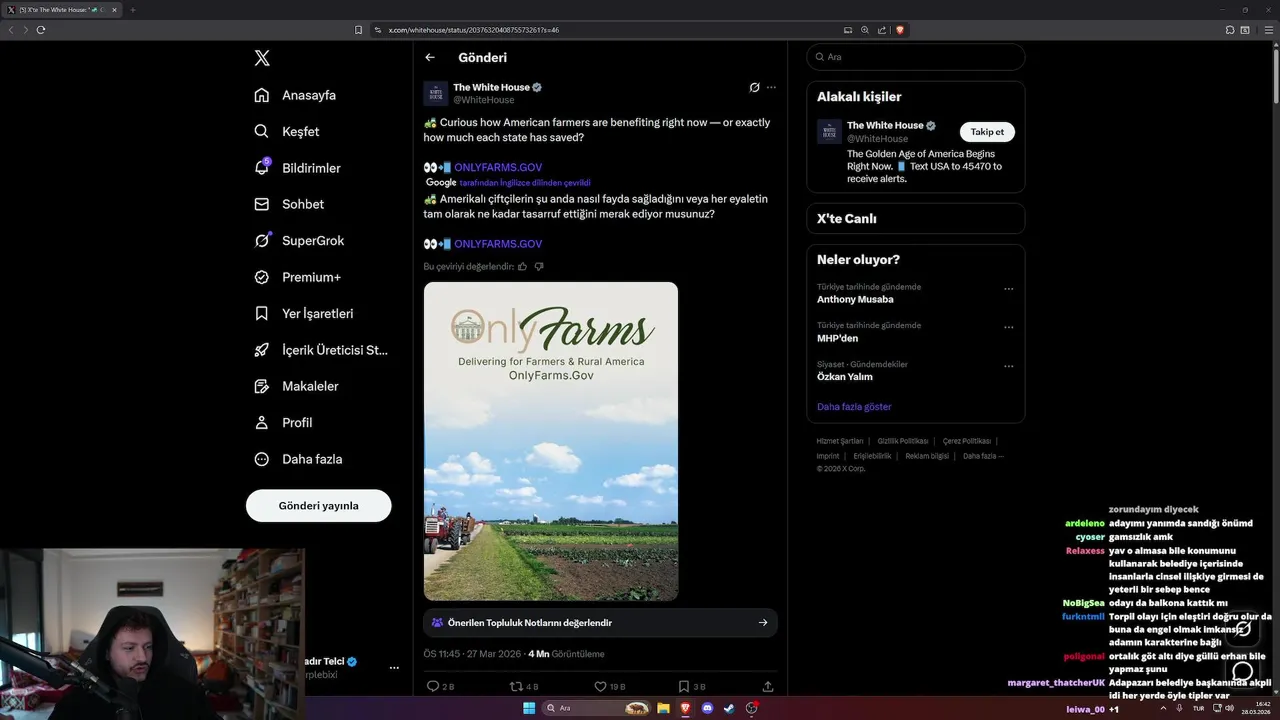Open account switcher three-dot menu
The width and height of the screenshot is (1280, 720).
coord(394,667)
